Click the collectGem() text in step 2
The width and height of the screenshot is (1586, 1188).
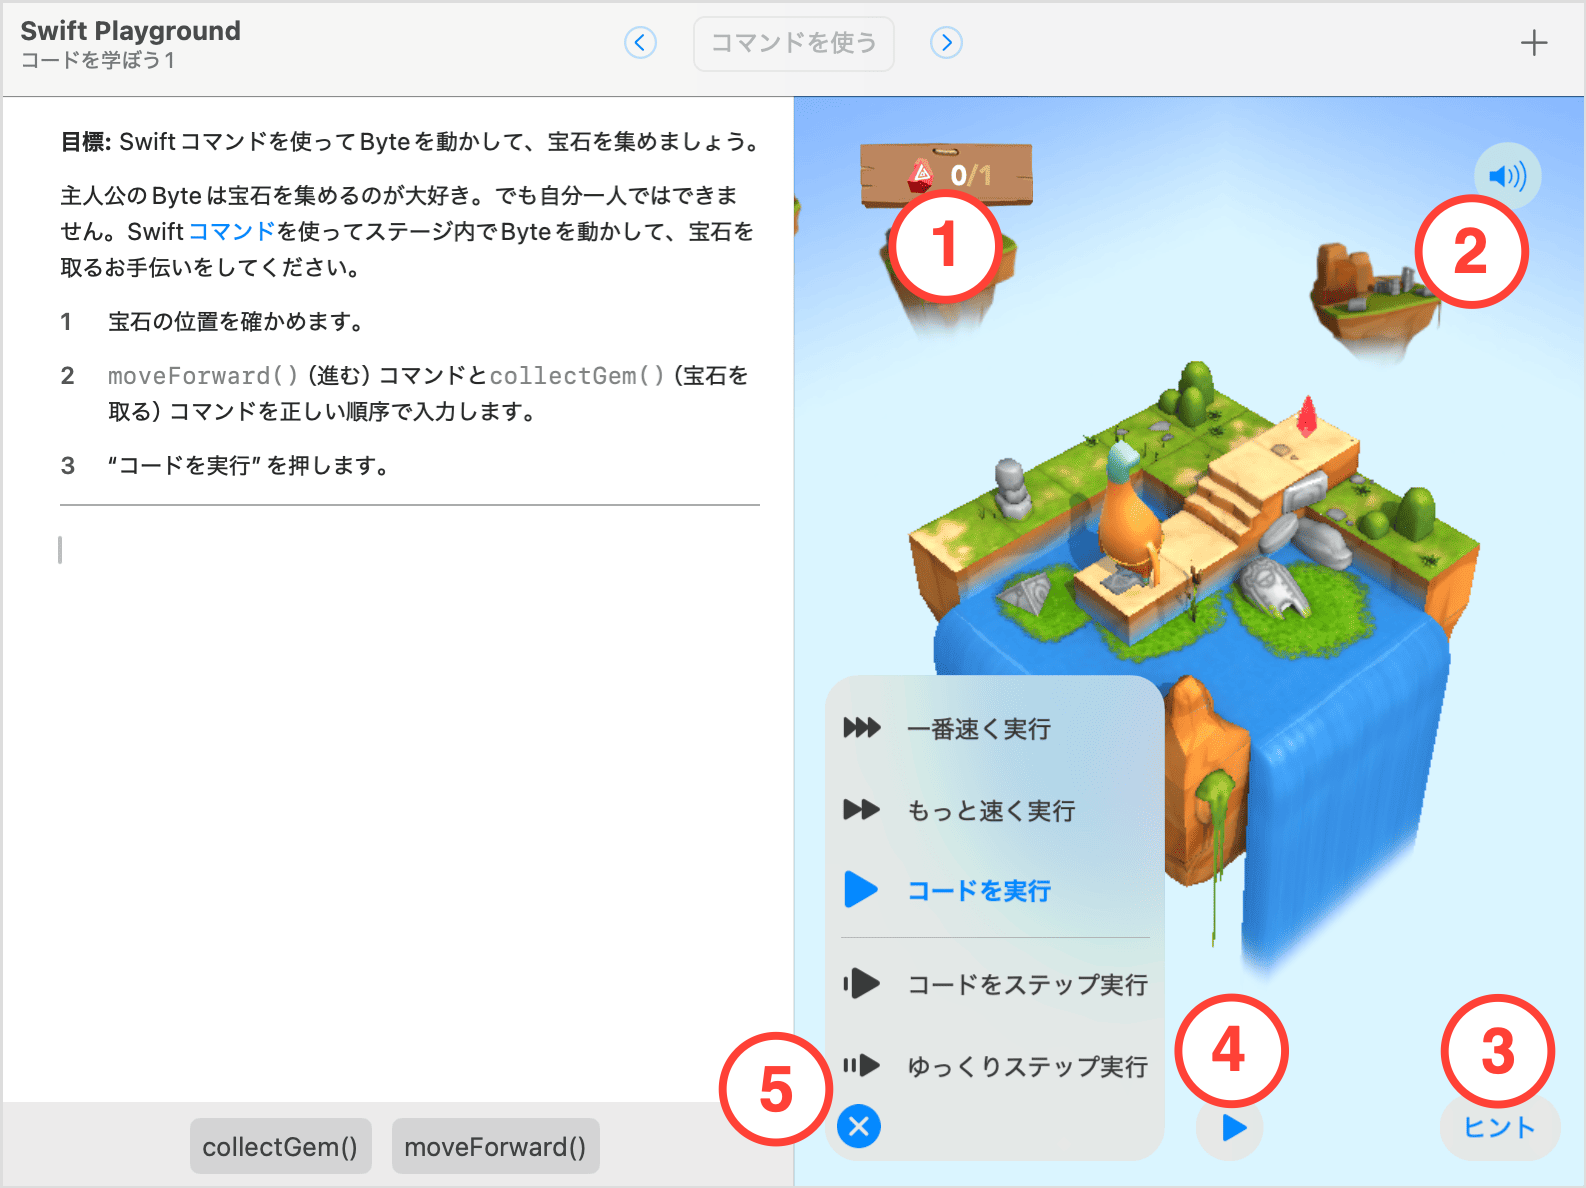(x=577, y=376)
